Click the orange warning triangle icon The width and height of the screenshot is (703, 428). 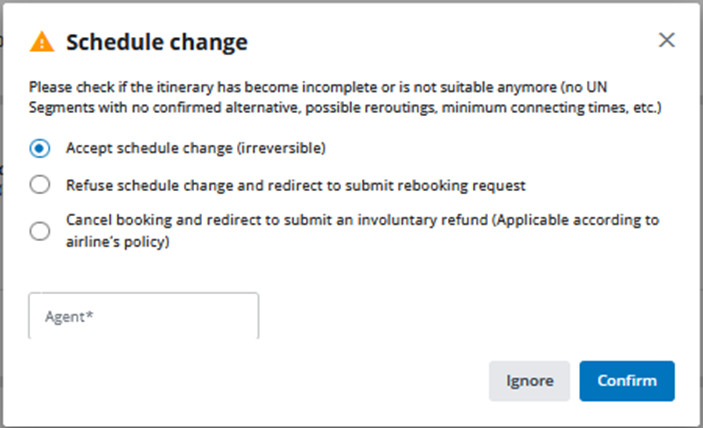pyautogui.click(x=42, y=41)
